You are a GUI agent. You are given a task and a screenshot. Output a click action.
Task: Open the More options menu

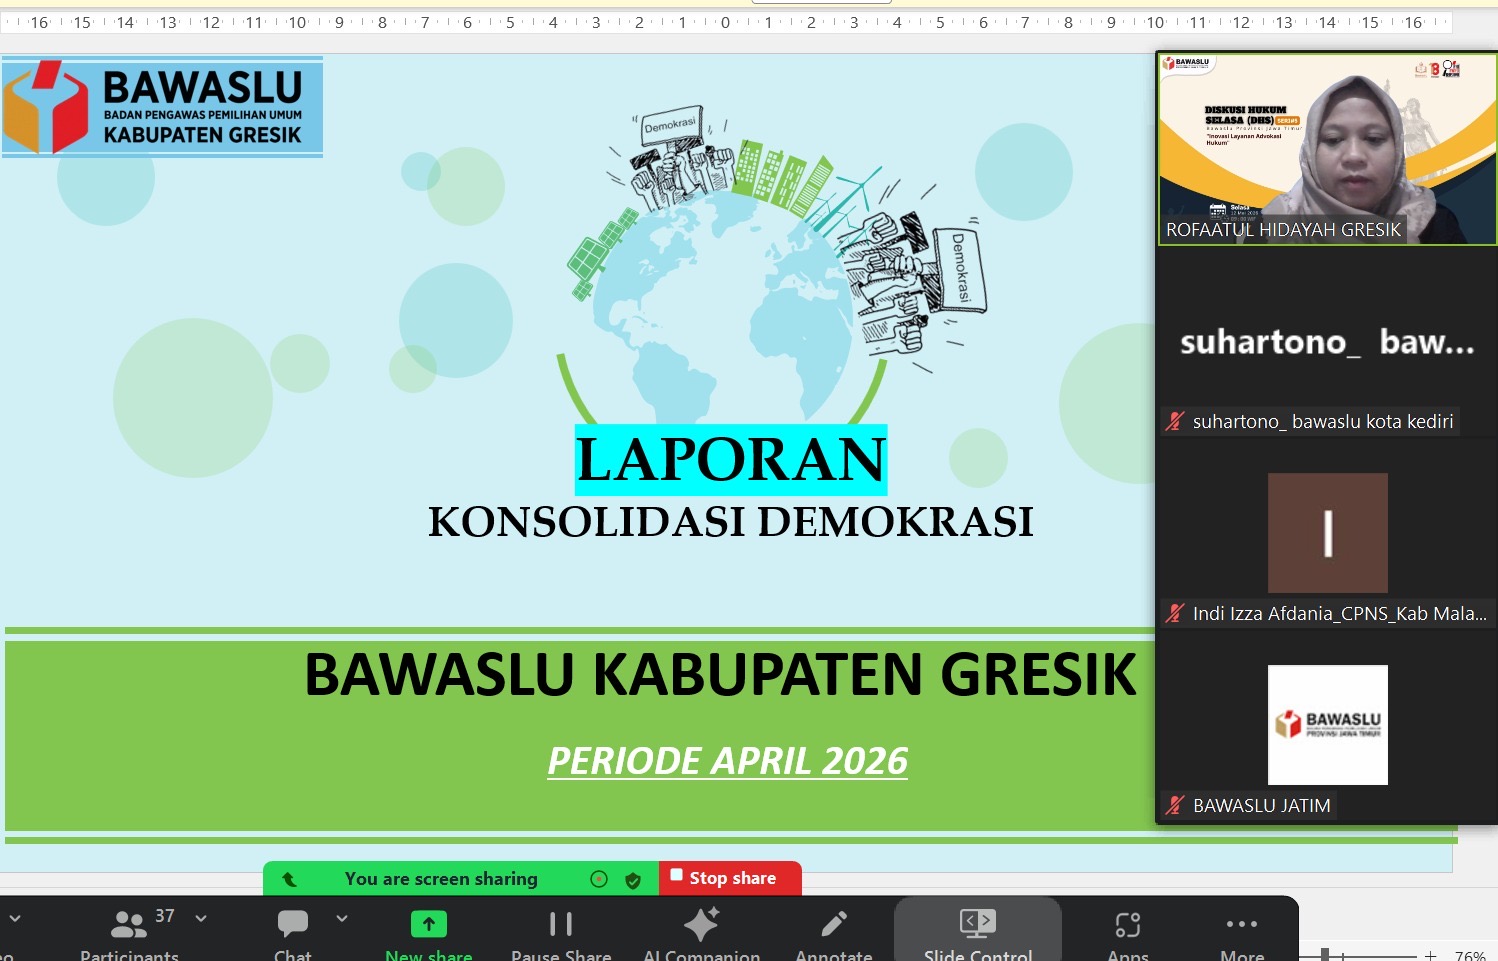(x=1242, y=932)
